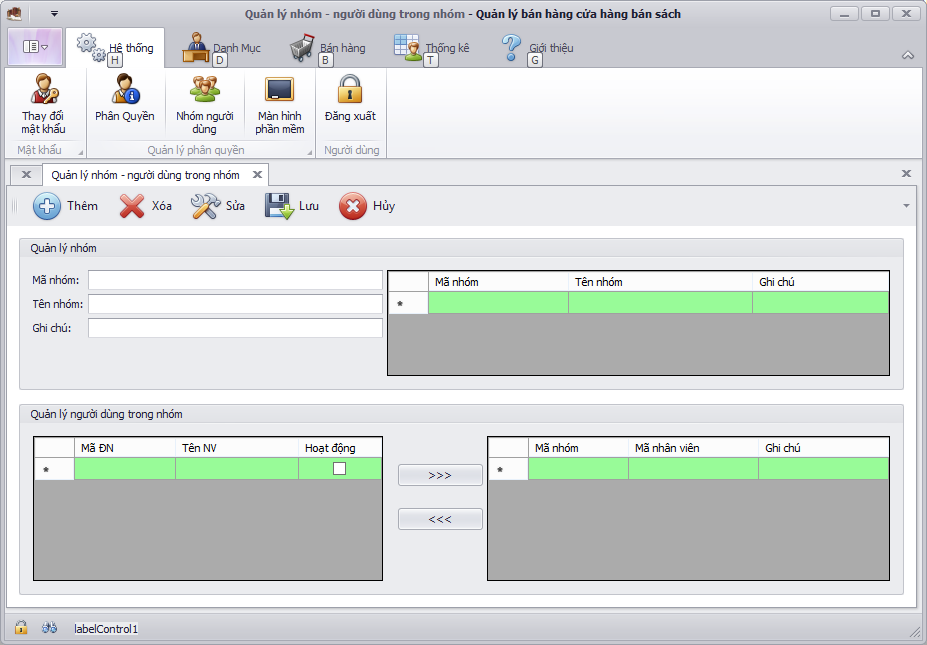Image resolution: width=927 pixels, height=645 pixels.
Task: Click Ghi chú column header in group grid
Action: pos(821,282)
